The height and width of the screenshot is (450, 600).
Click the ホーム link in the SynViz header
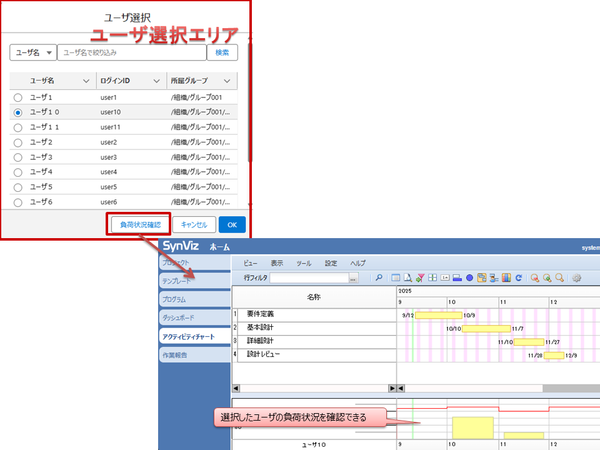click(220, 247)
